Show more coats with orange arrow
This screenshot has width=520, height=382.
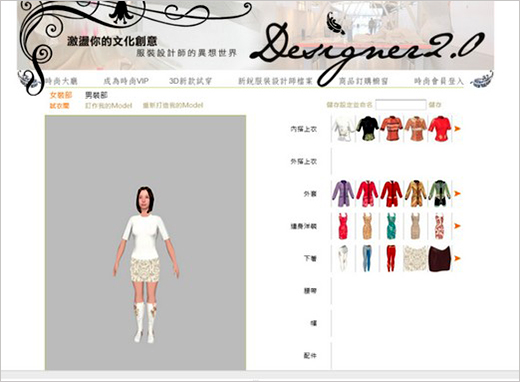(x=457, y=193)
